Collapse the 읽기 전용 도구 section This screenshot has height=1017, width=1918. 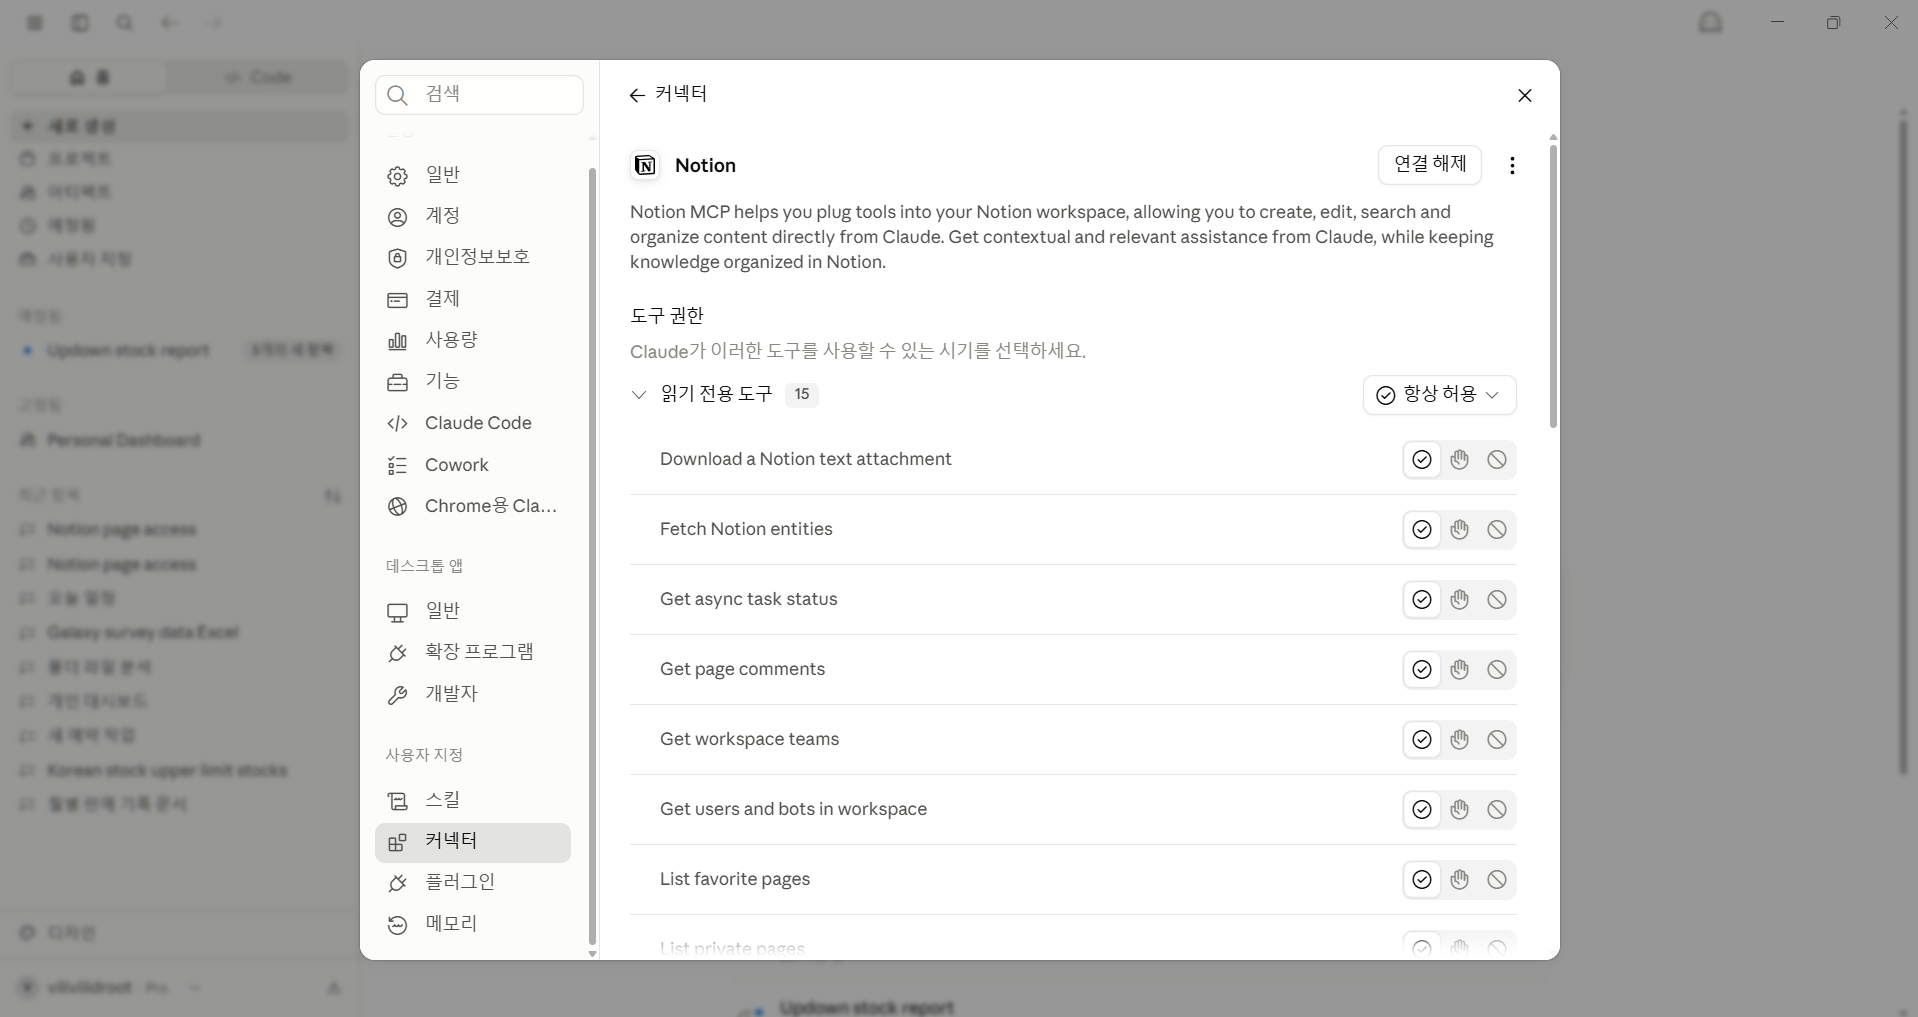coord(639,395)
